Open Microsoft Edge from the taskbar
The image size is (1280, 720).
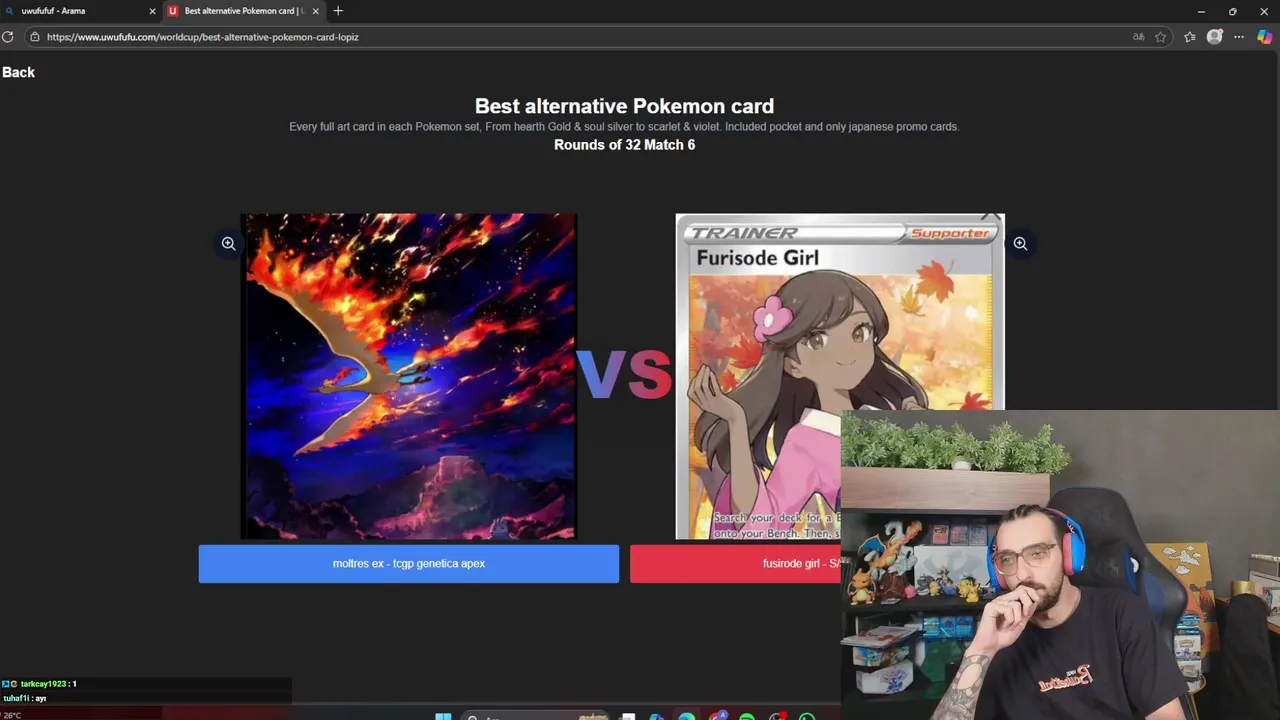click(x=687, y=716)
